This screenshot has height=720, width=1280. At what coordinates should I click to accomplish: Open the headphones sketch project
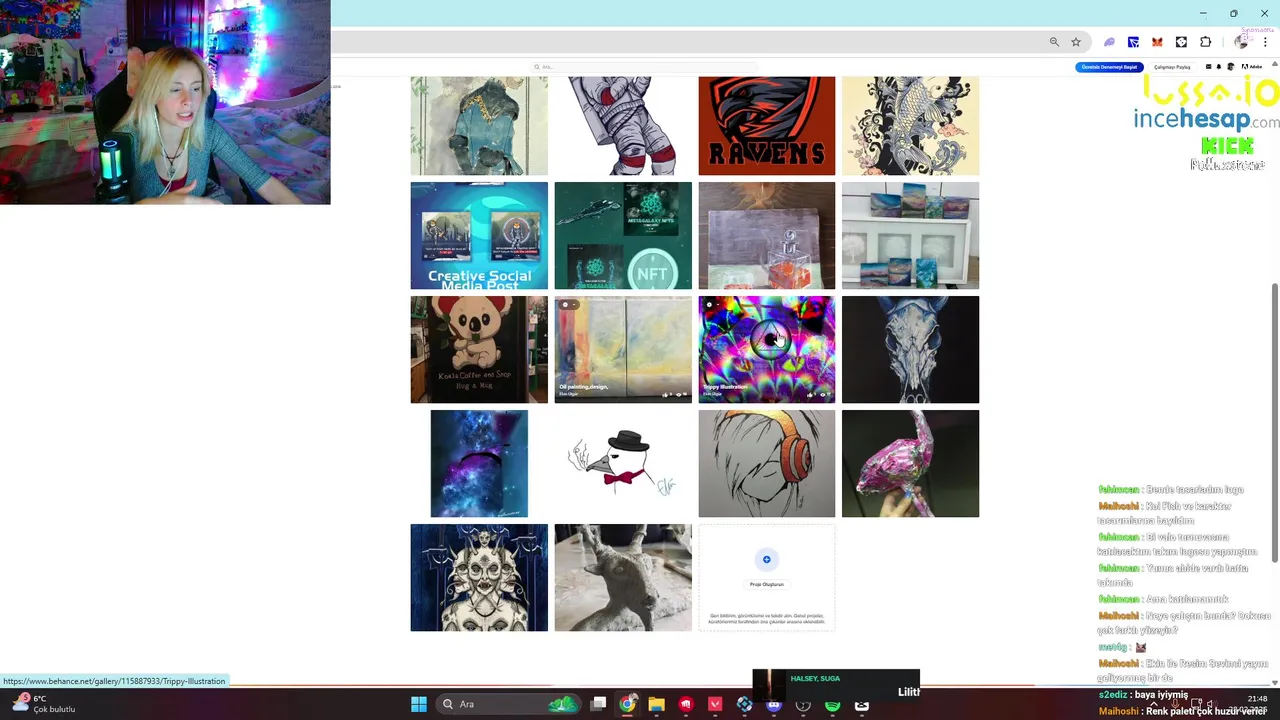click(766, 463)
